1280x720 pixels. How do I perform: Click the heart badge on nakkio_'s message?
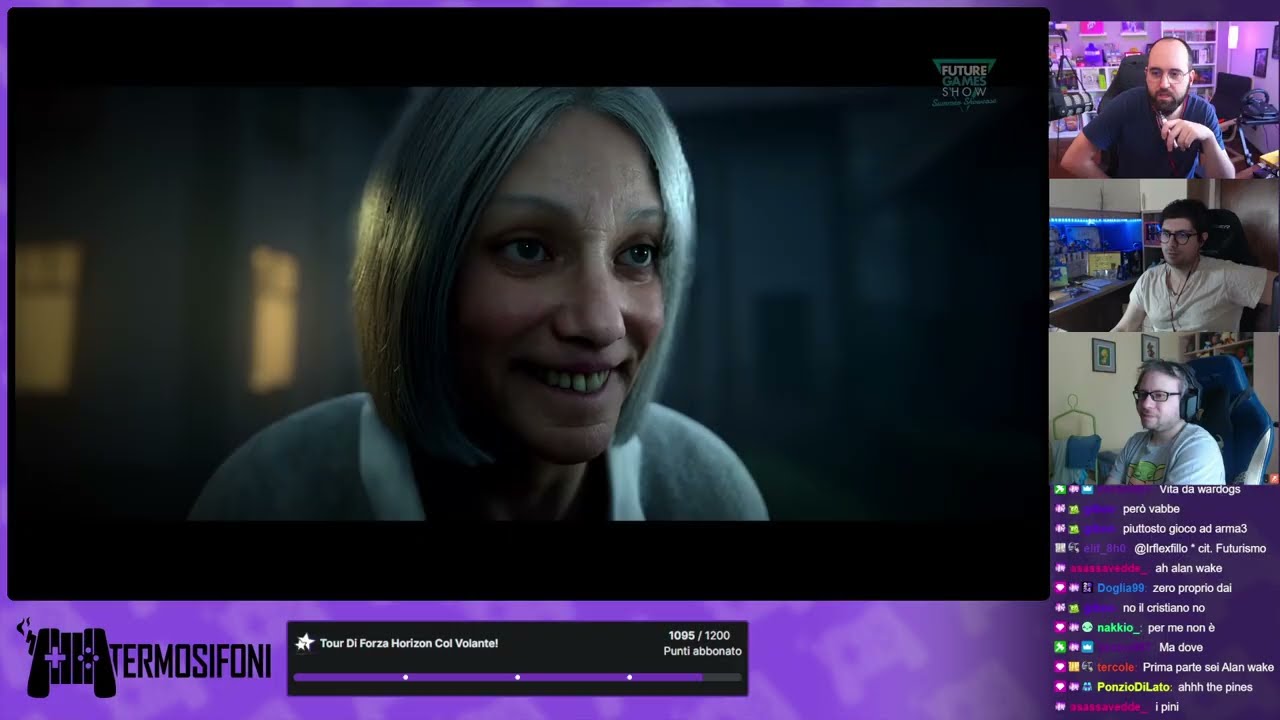(x=1060, y=628)
